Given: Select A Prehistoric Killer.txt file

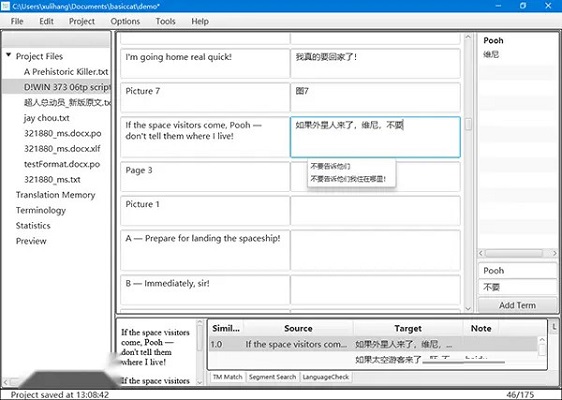Looking at the screenshot, I should click(x=66, y=72).
